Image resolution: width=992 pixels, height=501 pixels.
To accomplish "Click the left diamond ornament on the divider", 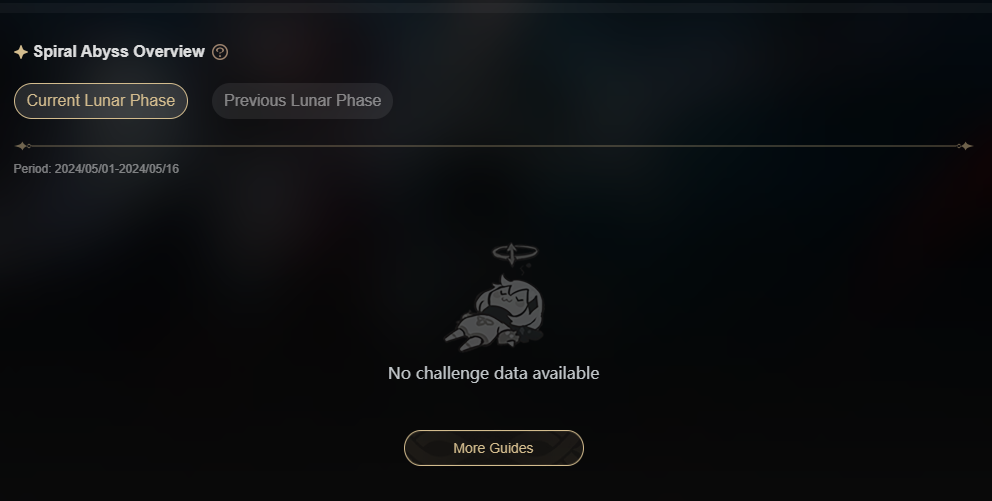I will pos(22,146).
